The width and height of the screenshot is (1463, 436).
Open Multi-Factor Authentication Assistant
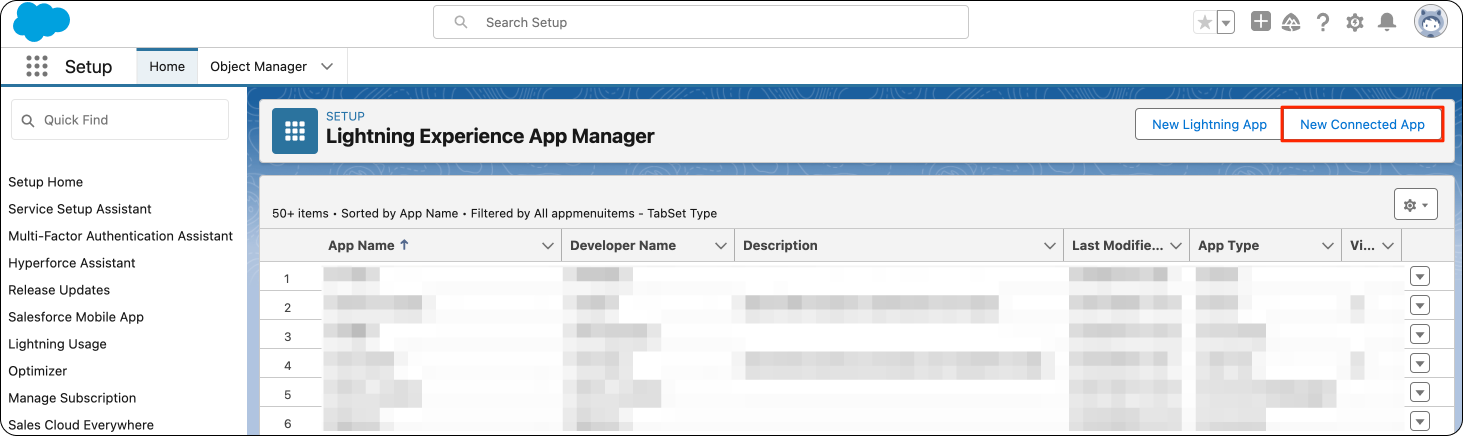pos(121,236)
